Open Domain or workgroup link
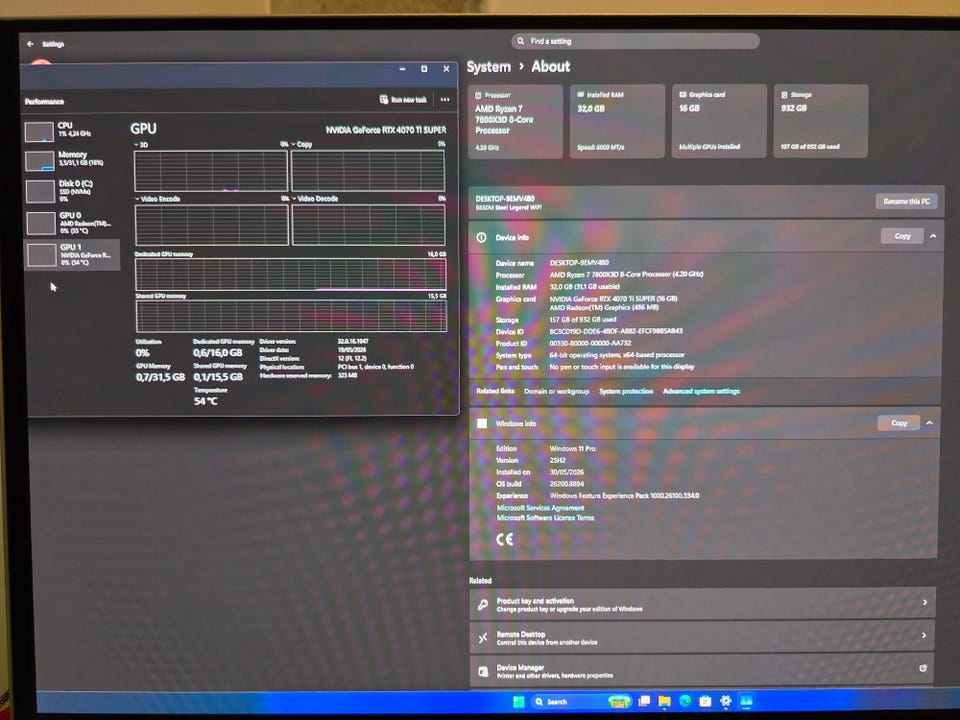This screenshot has height=720, width=960. (556, 391)
